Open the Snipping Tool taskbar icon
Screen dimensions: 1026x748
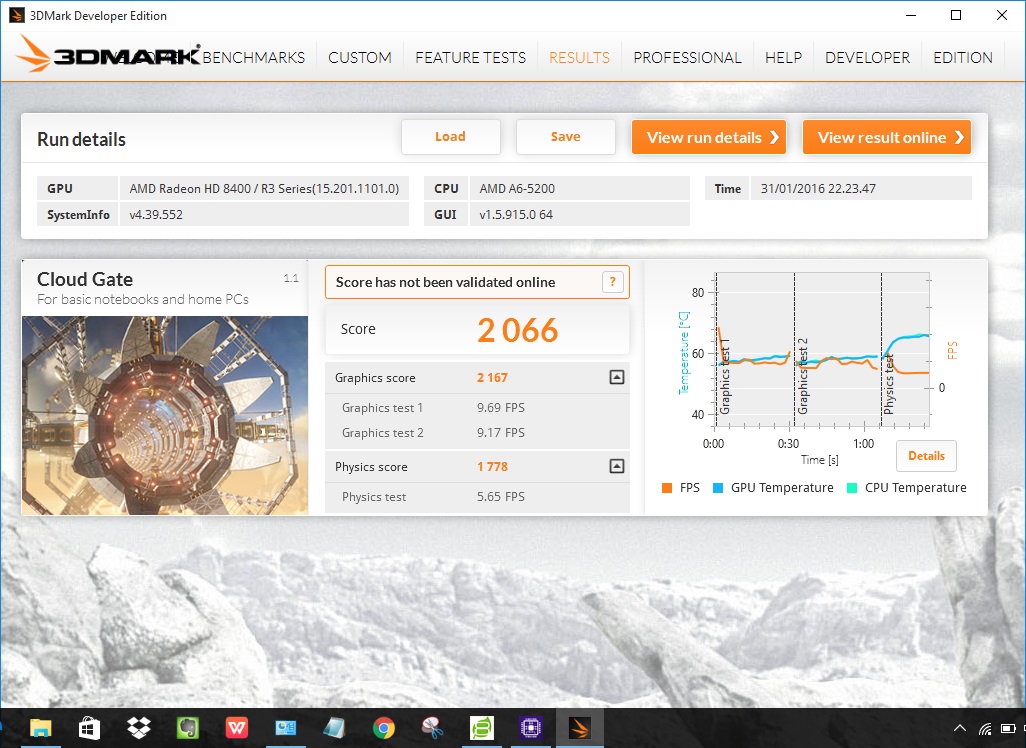tap(433, 728)
